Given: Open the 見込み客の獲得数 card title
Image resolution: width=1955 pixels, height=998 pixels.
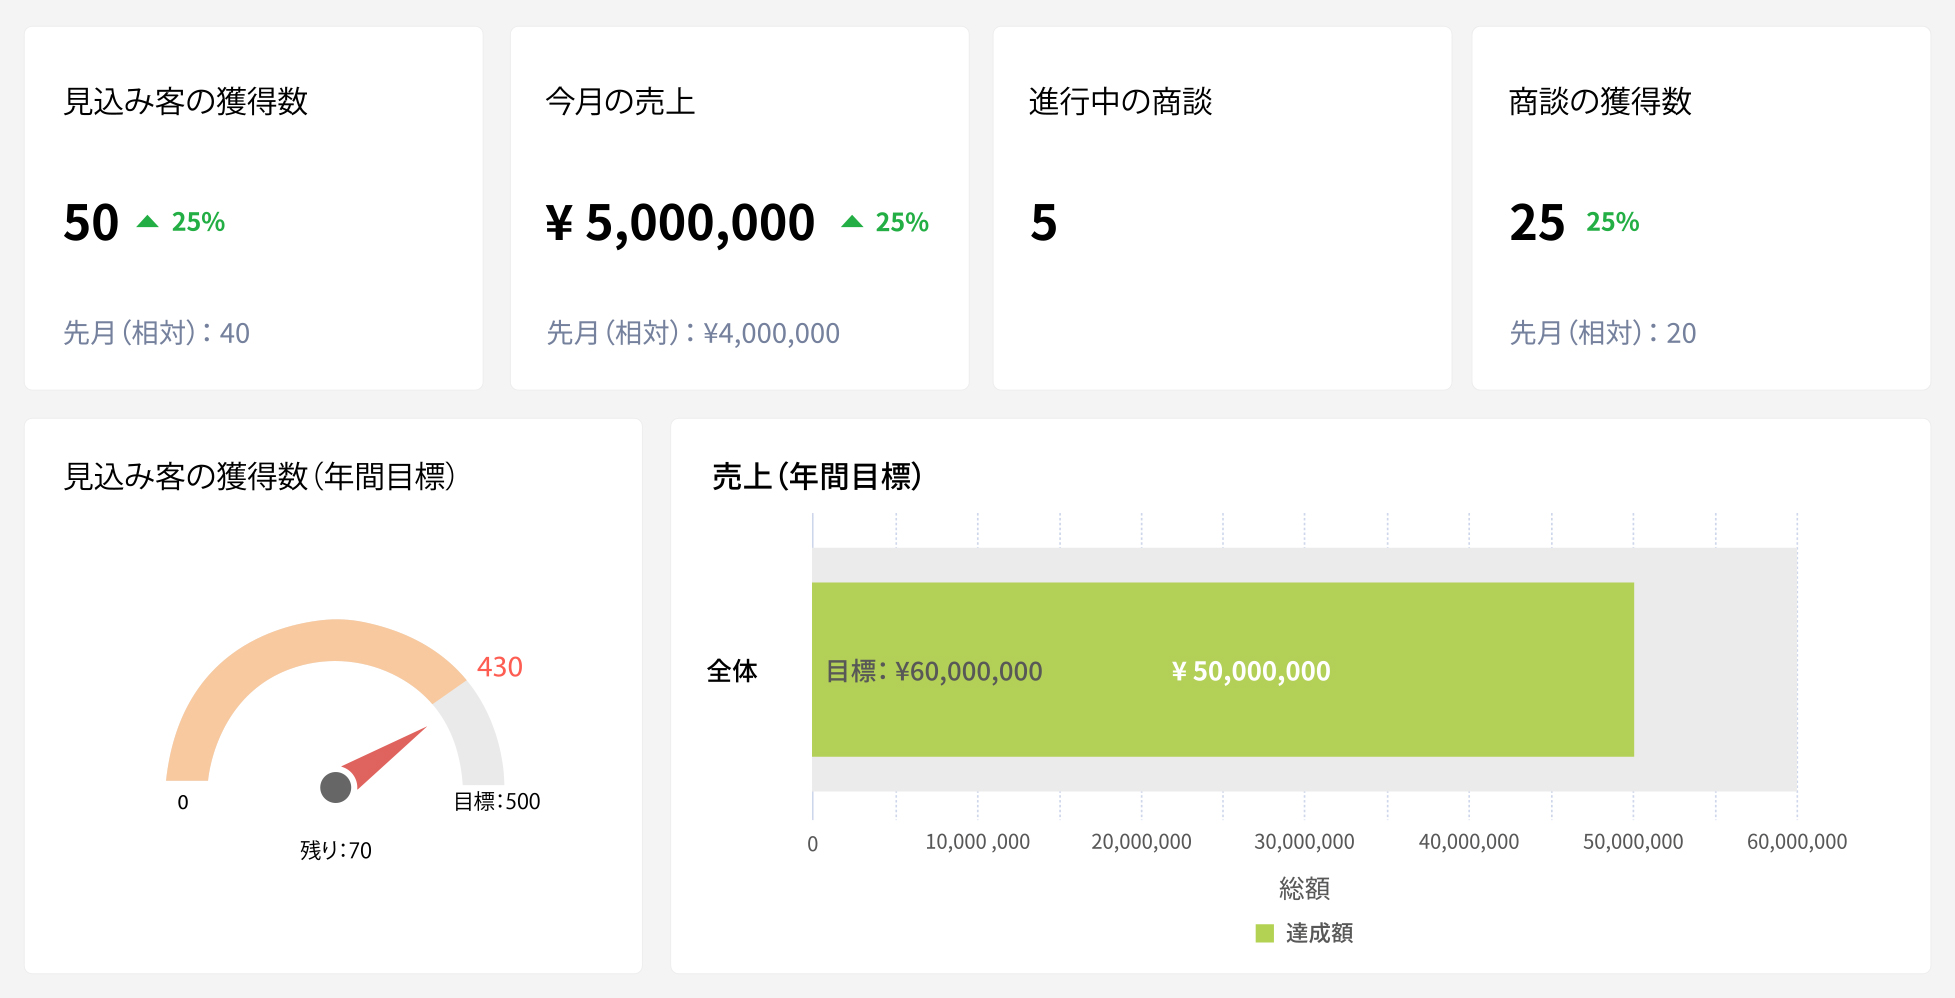Looking at the screenshot, I should click(186, 101).
